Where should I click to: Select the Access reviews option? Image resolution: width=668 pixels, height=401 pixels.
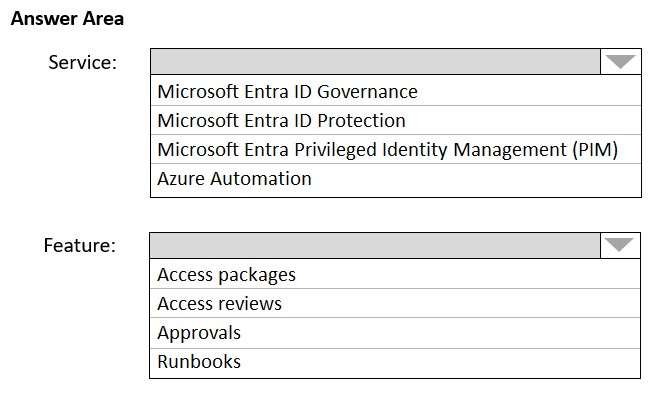[219, 304]
